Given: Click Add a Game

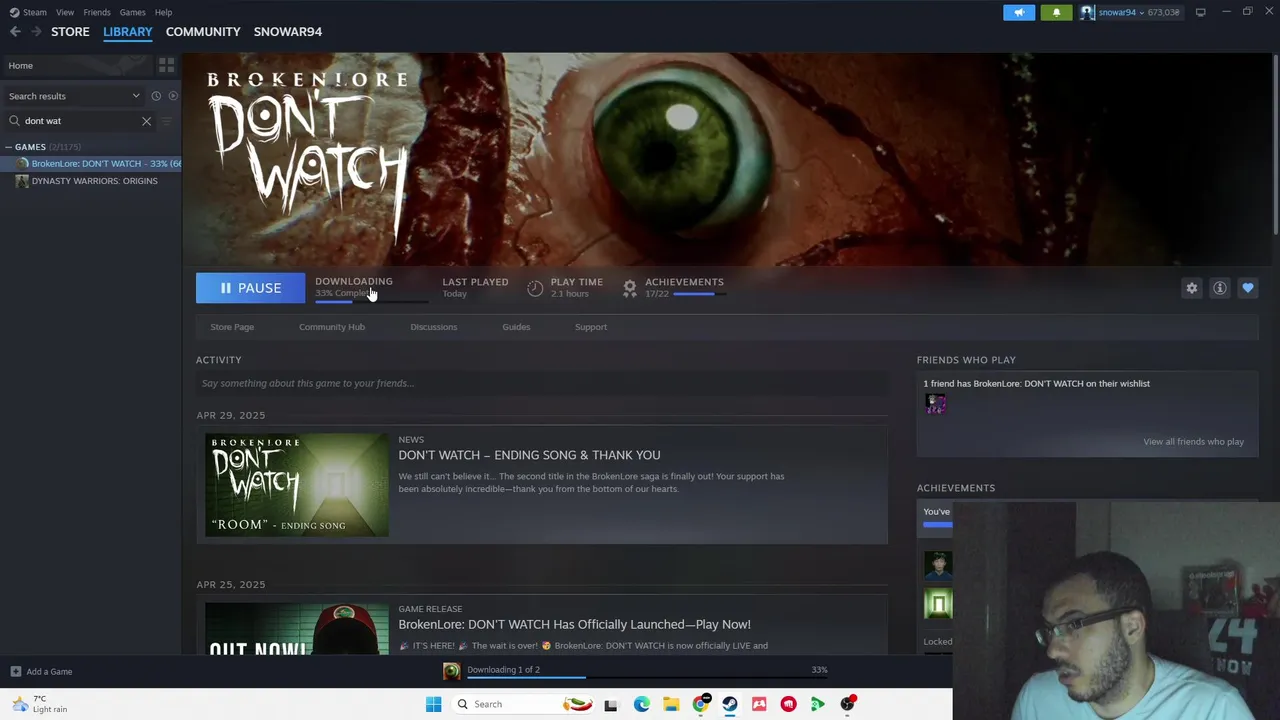Looking at the screenshot, I should [x=41, y=672].
